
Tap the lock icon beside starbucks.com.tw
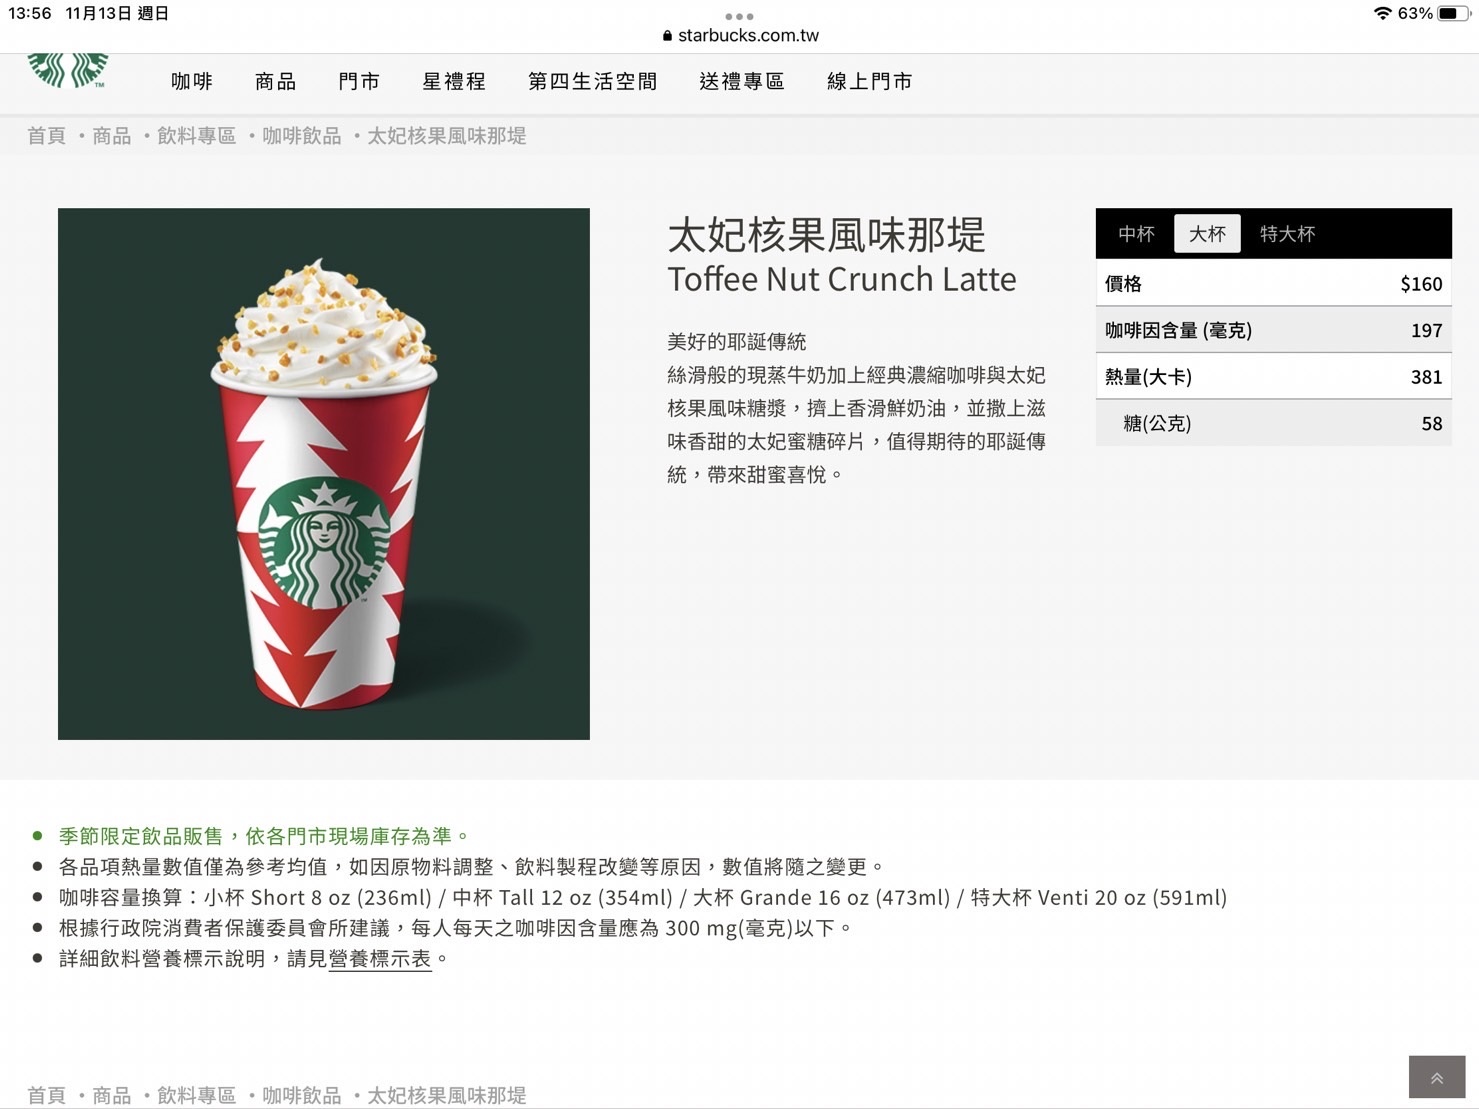click(667, 35)
